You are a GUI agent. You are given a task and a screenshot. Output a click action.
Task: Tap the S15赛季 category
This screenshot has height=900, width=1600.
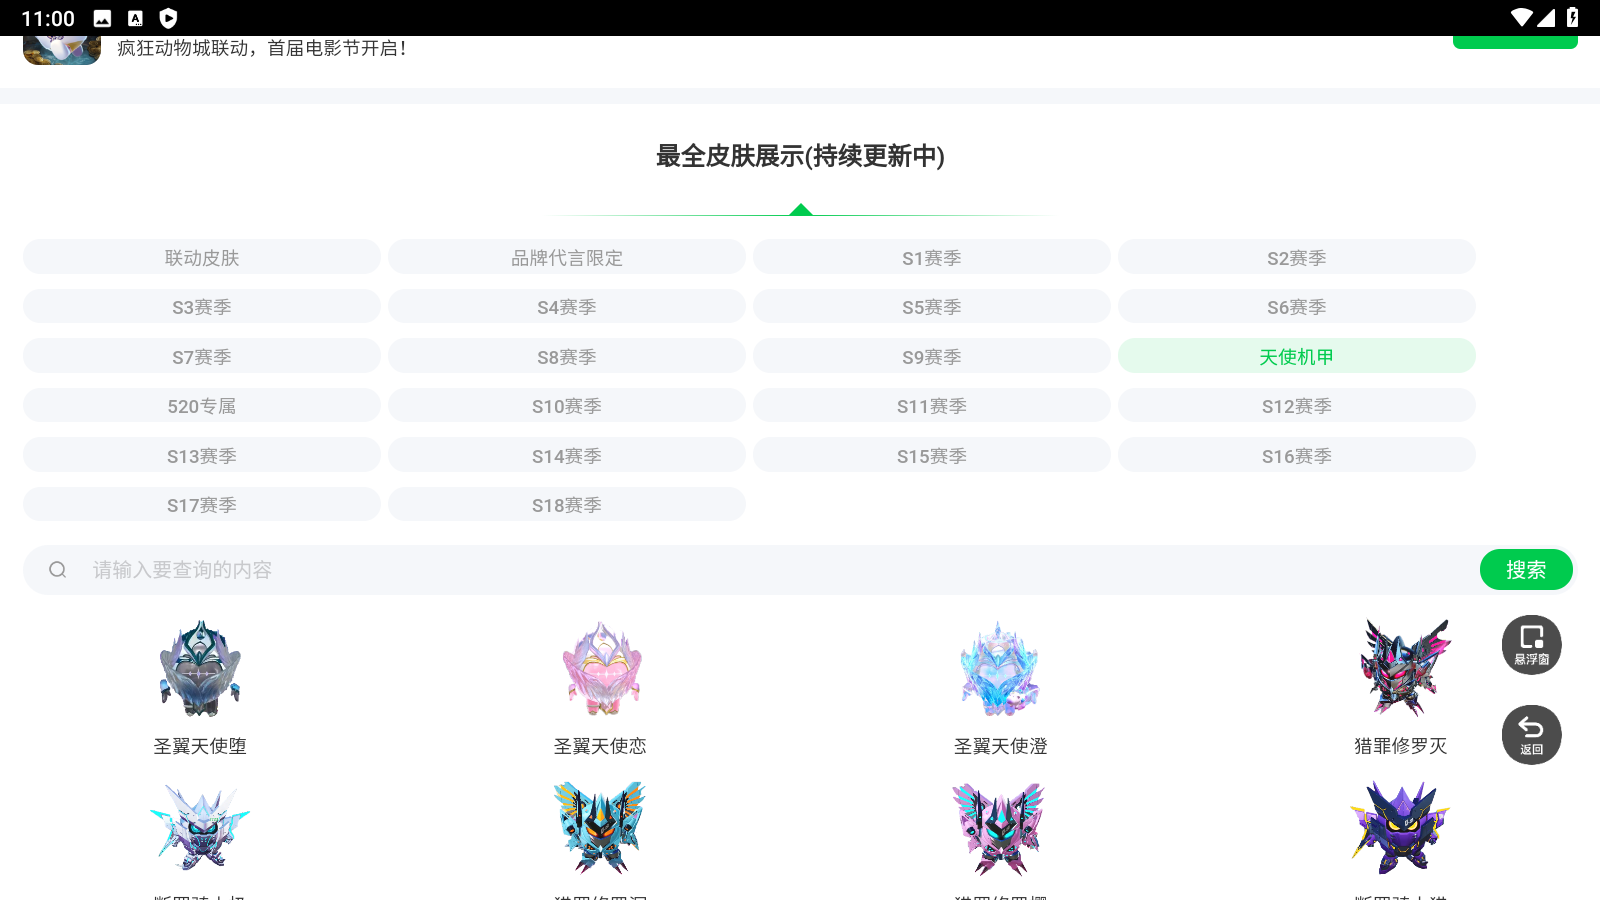(931, 455)
